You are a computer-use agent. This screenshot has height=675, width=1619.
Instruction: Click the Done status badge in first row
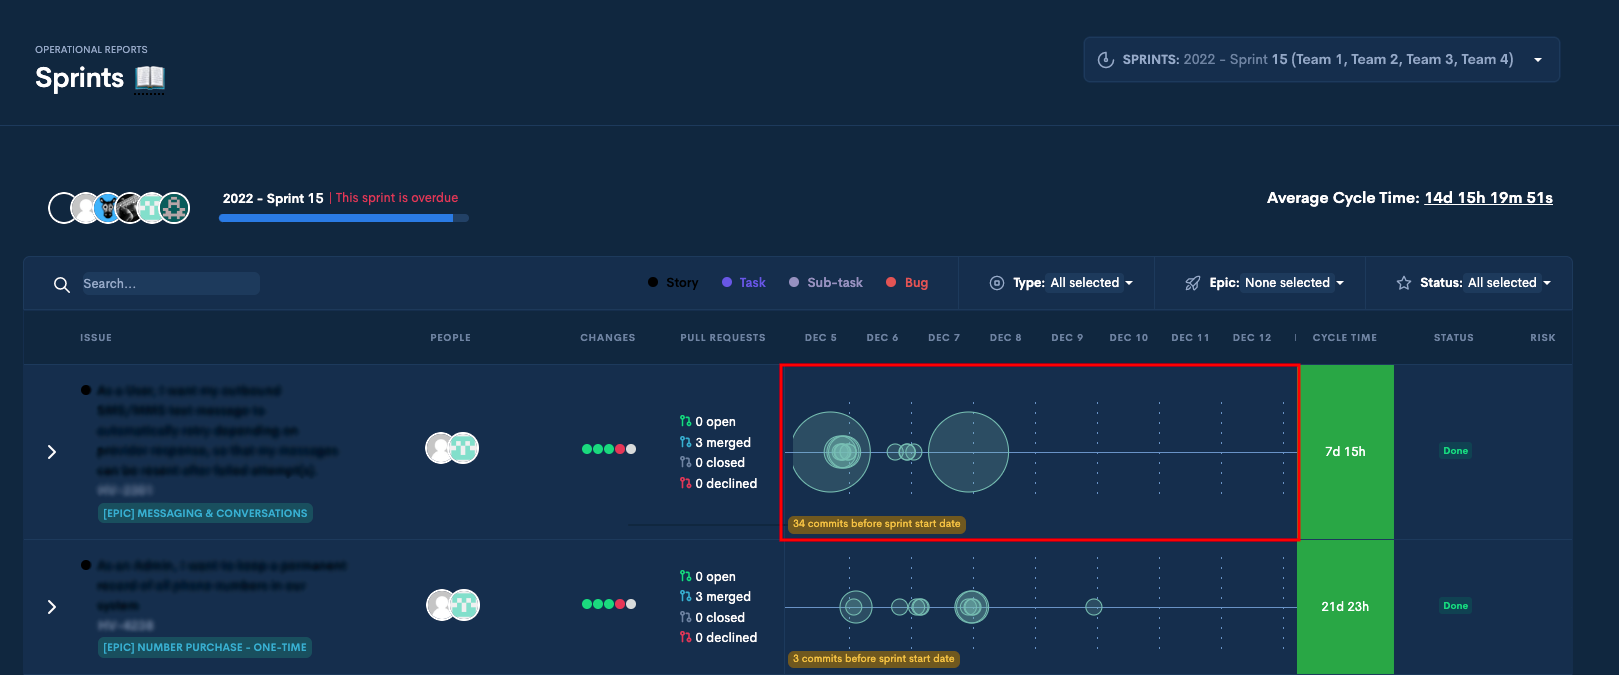pyautogui.click(x=1456, y=451)
